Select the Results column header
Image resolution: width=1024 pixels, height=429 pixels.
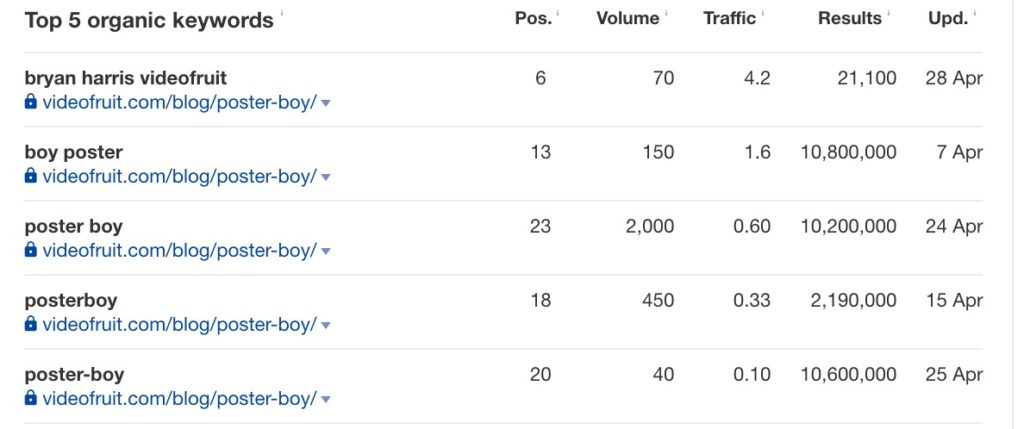pyautogui.click(x=850, y=19)
